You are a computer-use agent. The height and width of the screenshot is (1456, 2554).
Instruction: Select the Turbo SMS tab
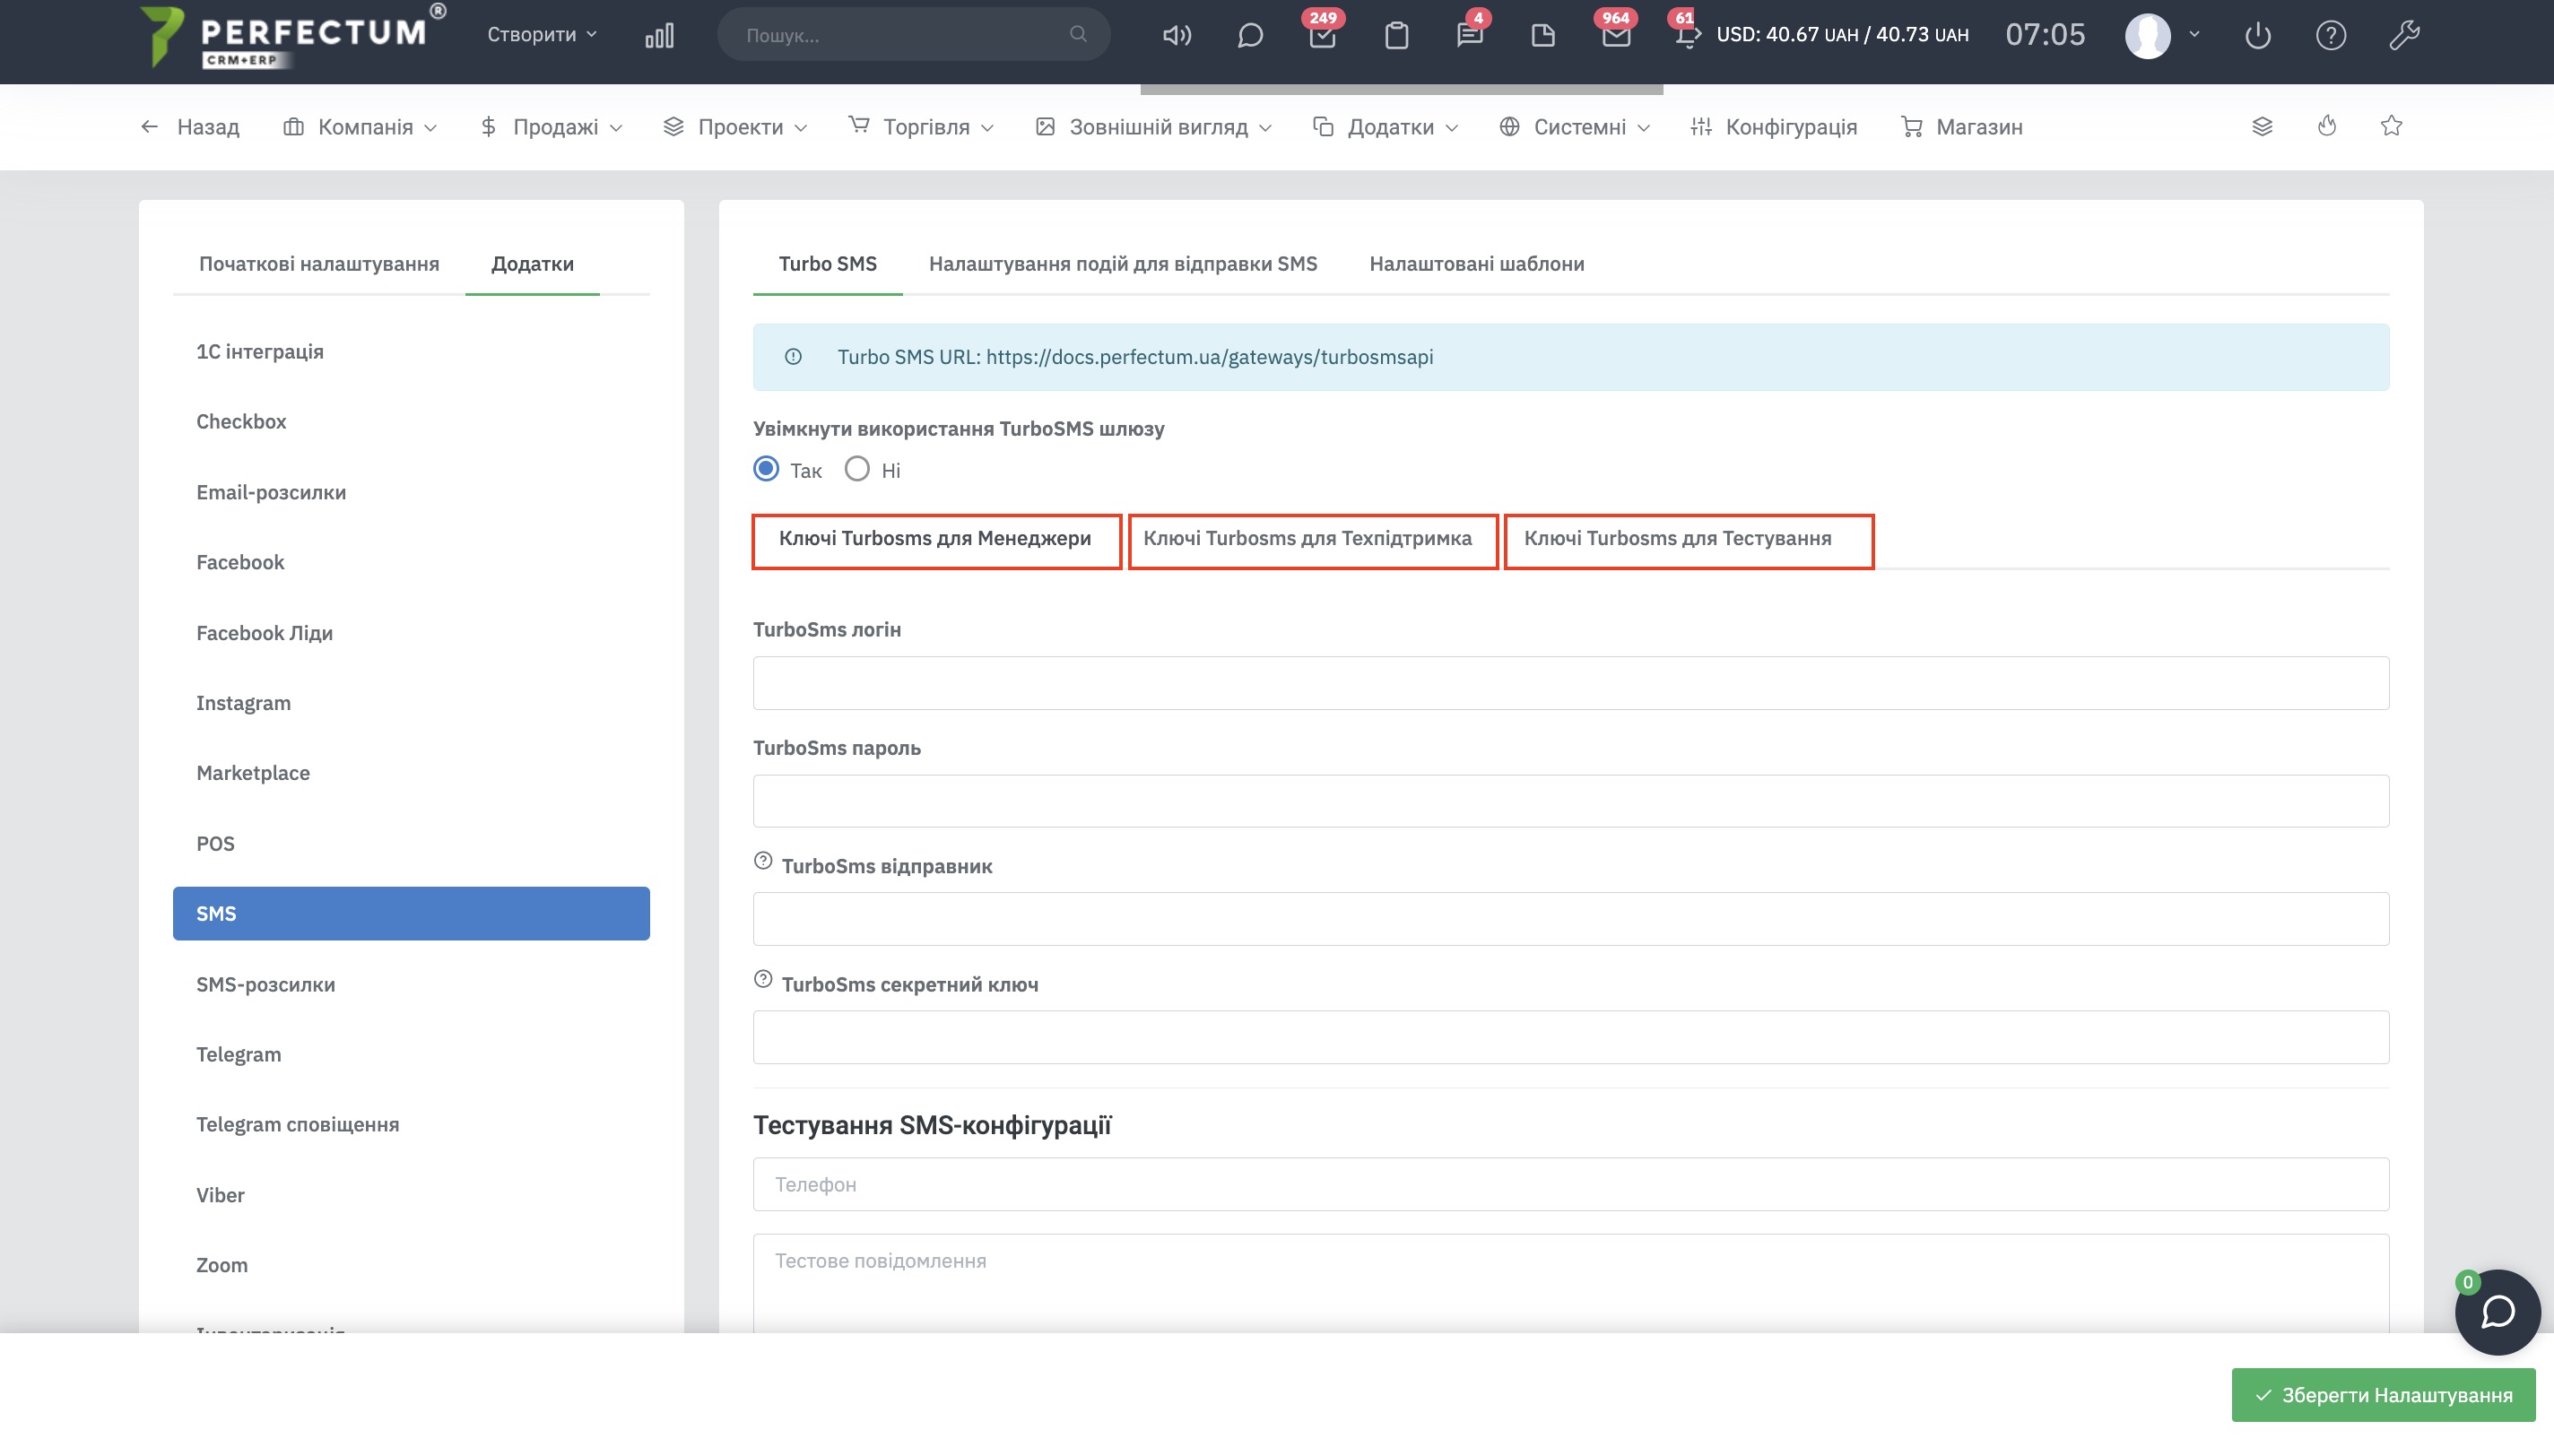[x=827, y=264]
